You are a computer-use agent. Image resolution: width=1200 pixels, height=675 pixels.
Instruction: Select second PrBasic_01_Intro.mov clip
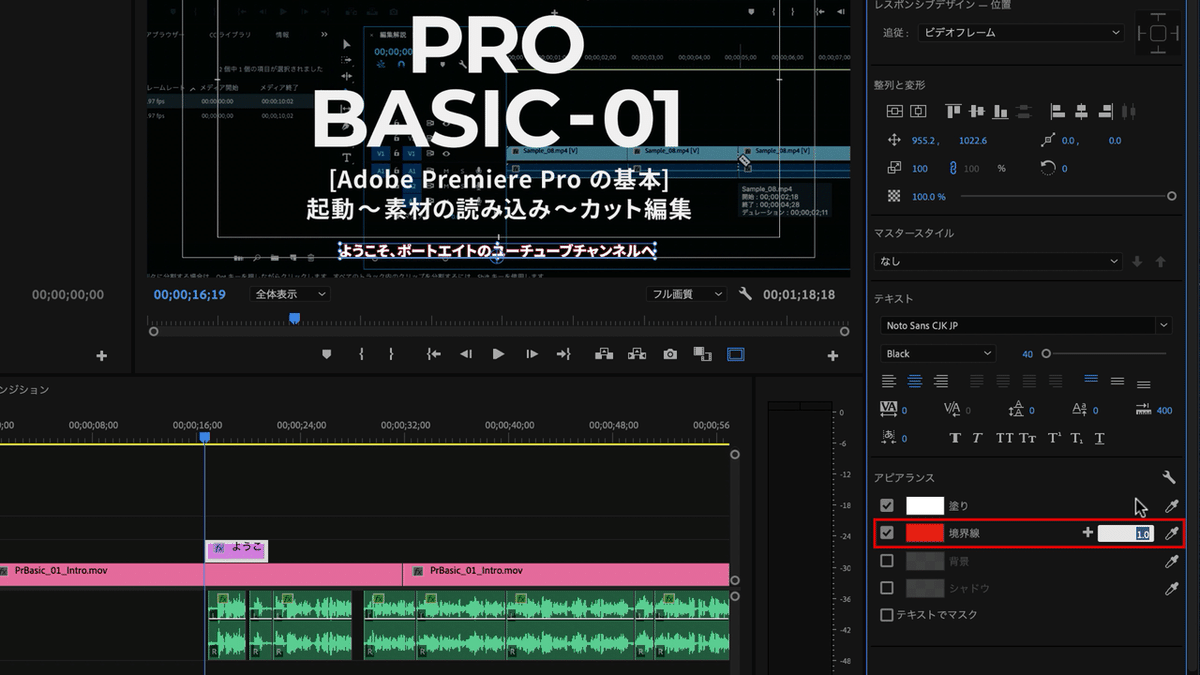(566, 574)
